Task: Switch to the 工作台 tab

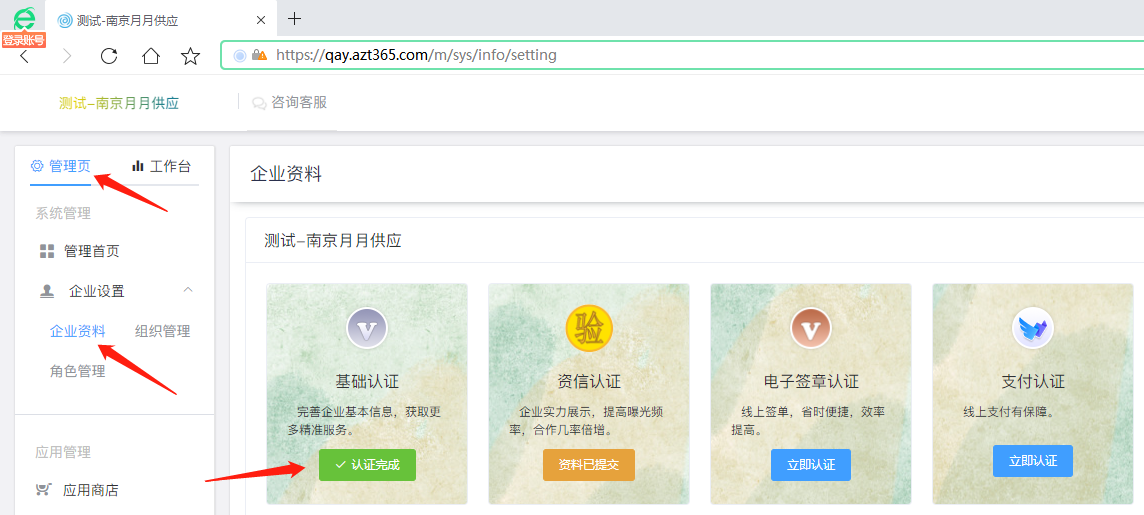Action: (161, 166)
